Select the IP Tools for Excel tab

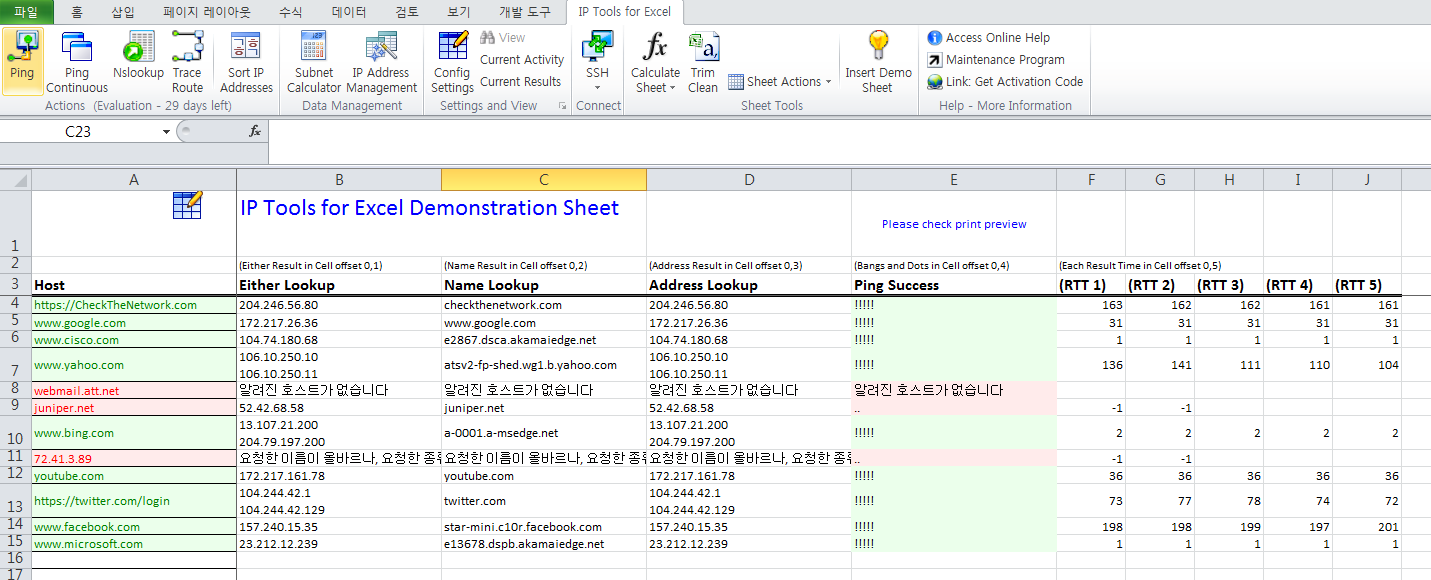[x=624, y=12]
